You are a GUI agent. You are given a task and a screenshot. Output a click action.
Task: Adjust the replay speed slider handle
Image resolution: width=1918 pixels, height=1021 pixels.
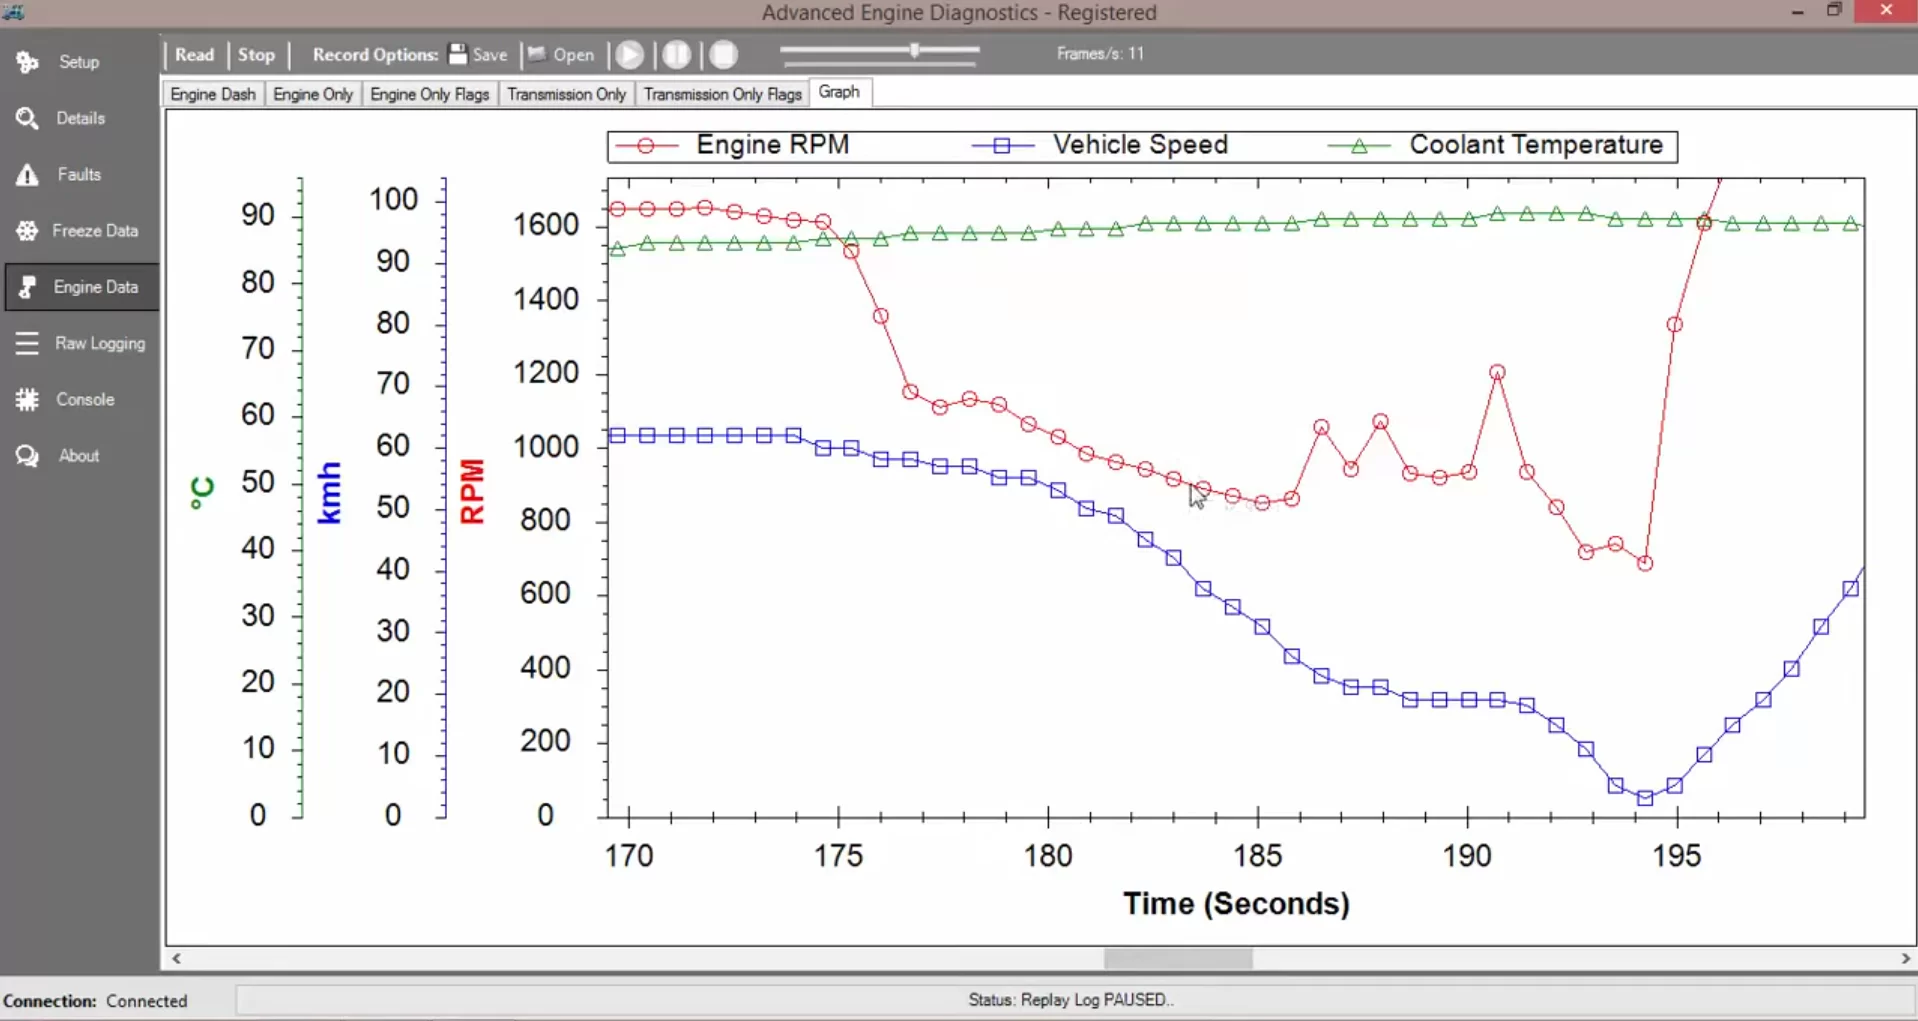coord(915,50)
